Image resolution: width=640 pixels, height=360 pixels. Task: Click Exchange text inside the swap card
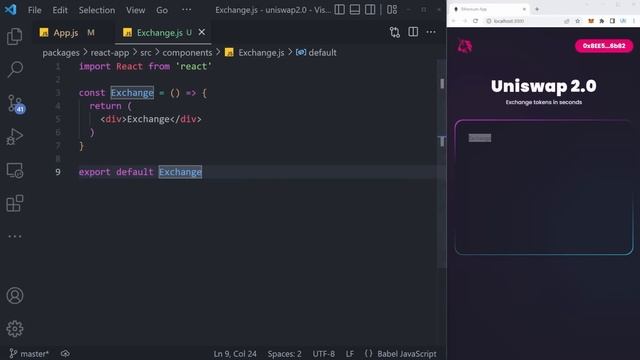[480, 138]
